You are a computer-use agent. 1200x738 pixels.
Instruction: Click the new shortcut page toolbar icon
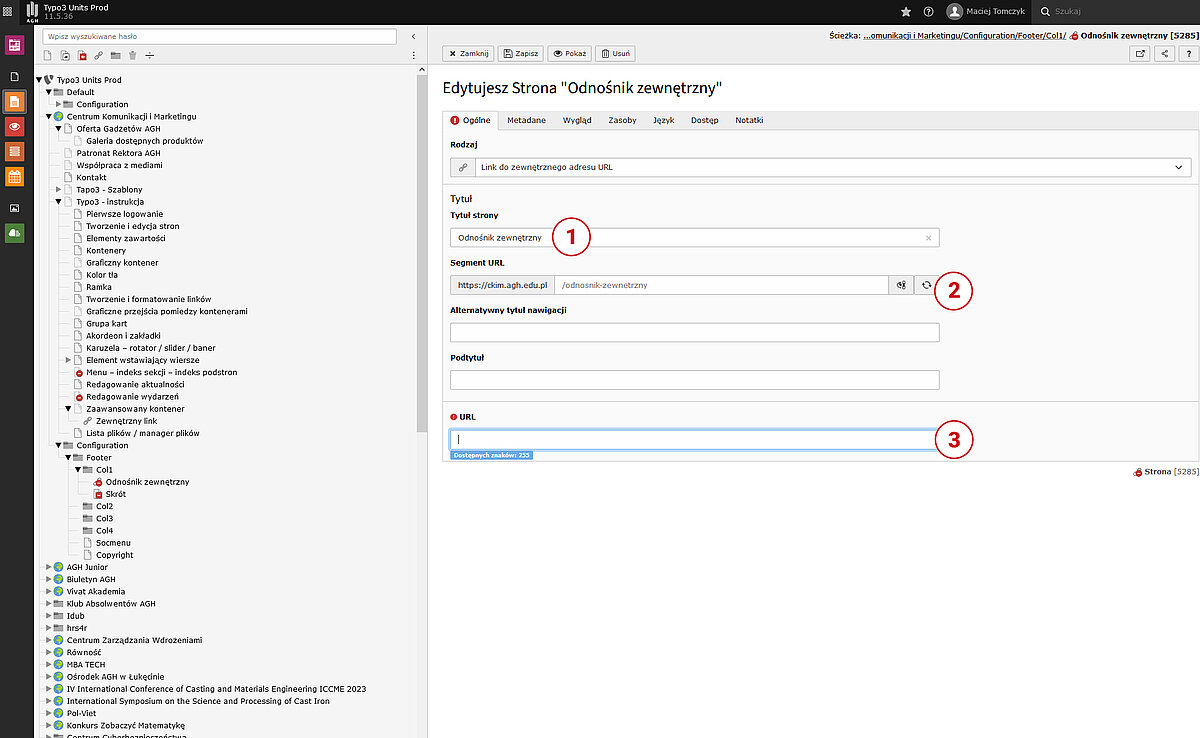(65, 55)
